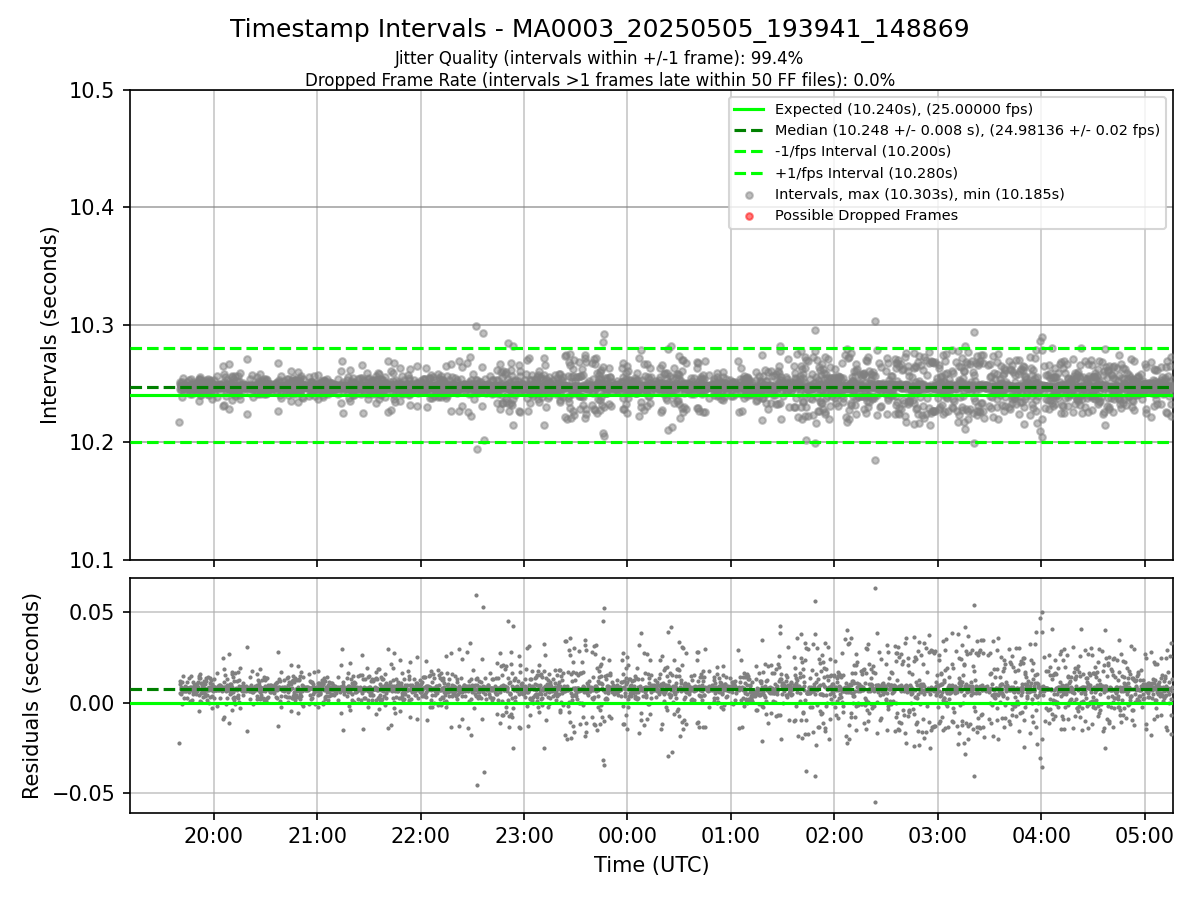Image resolution: width=1200 pixels, height=900 pixels.
Task: Click the 21:00 time tick label
Action: point(317,834)
